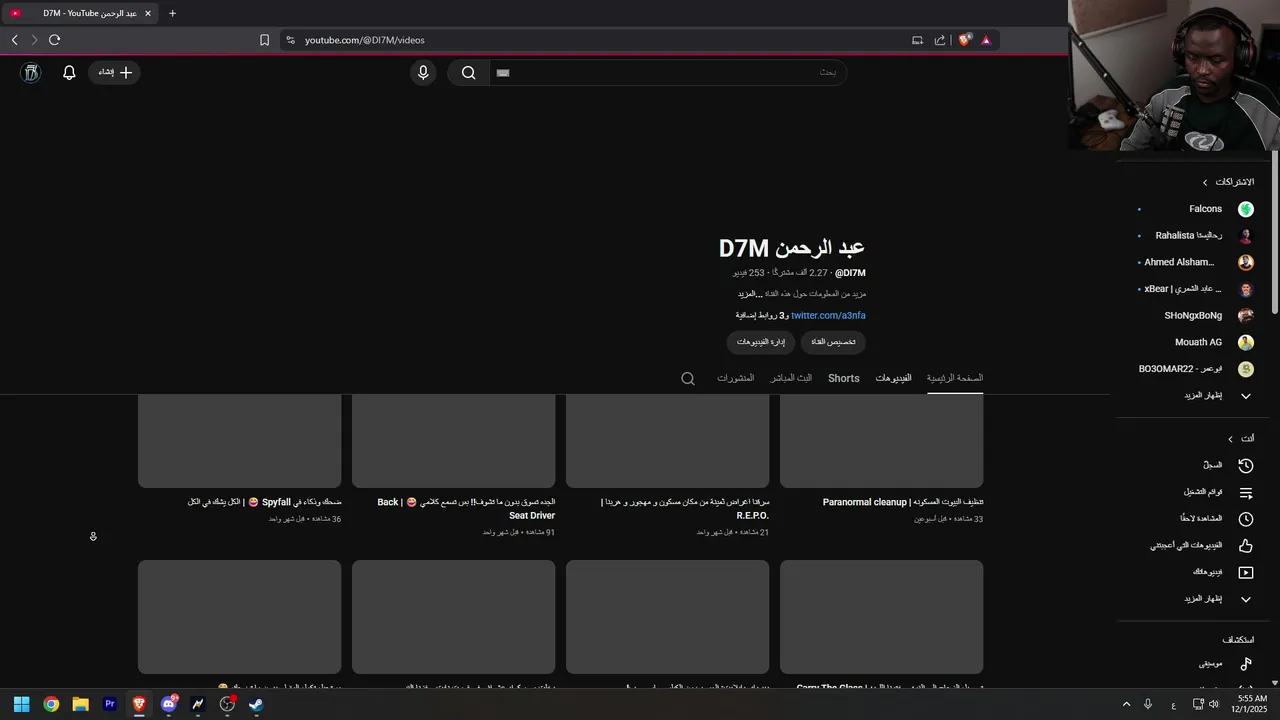Open Spyfall video thumbnail
1280x720 pixels.
[240, 441]
